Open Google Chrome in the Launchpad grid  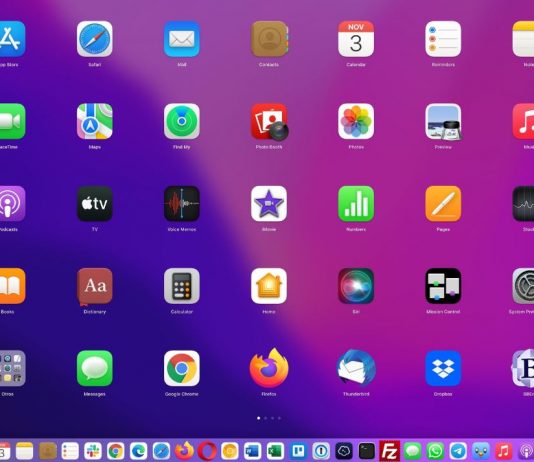pos(182,368)
